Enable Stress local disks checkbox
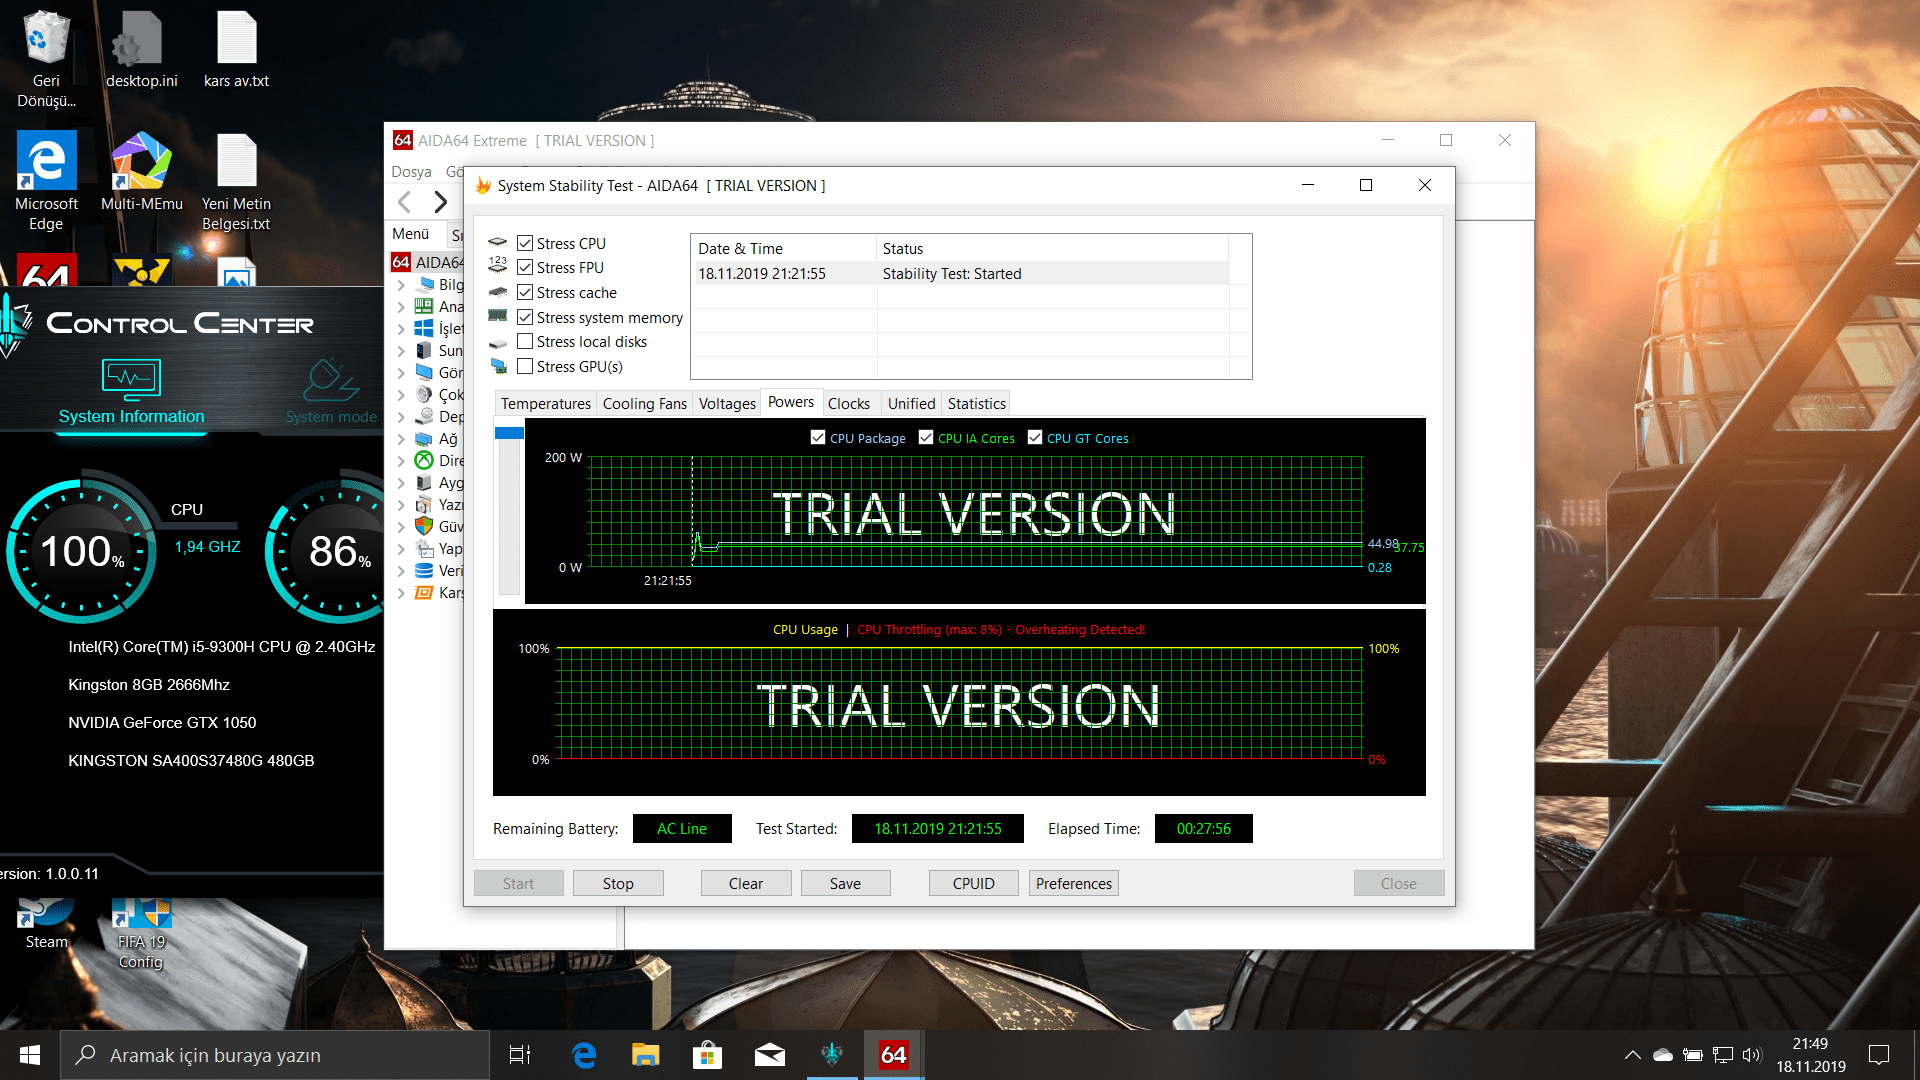 coord(525,341)
